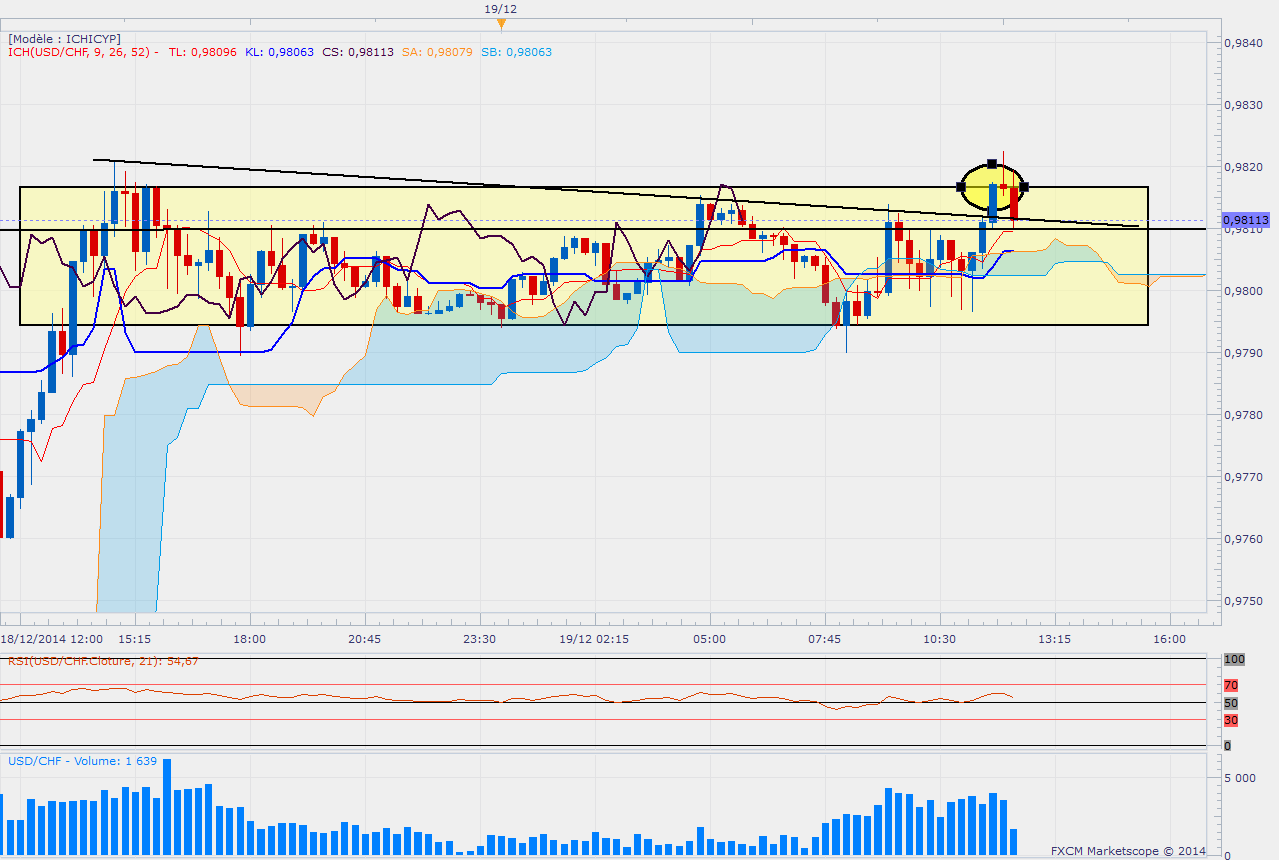The width and height of the screenshot is (1279, 860).
Task: Click the 13:15 time axis label
Action: click(x=1054, y=638)
